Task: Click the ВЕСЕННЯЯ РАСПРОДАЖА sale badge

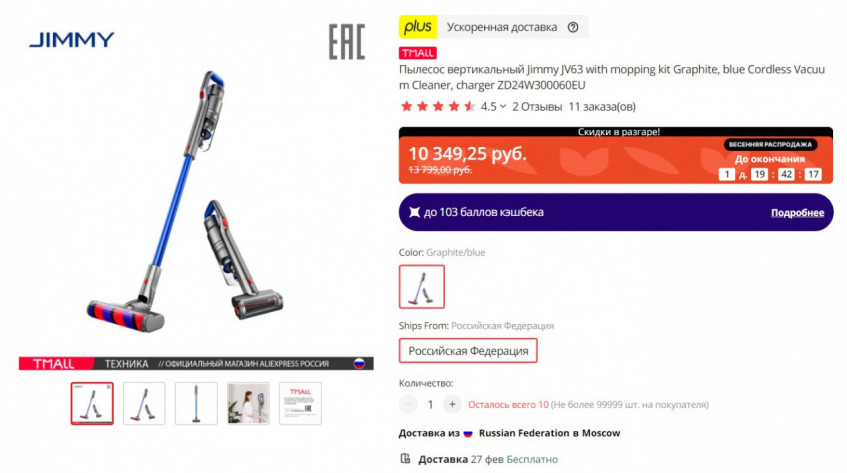Action: click(770, 145)
